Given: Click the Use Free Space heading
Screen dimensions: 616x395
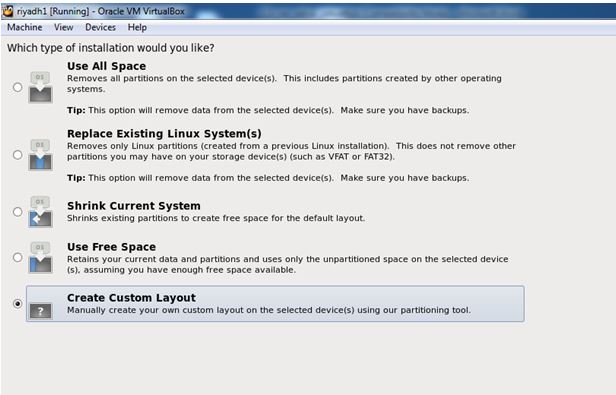Looking at the screenshot, I should click(x=112, y=247).
